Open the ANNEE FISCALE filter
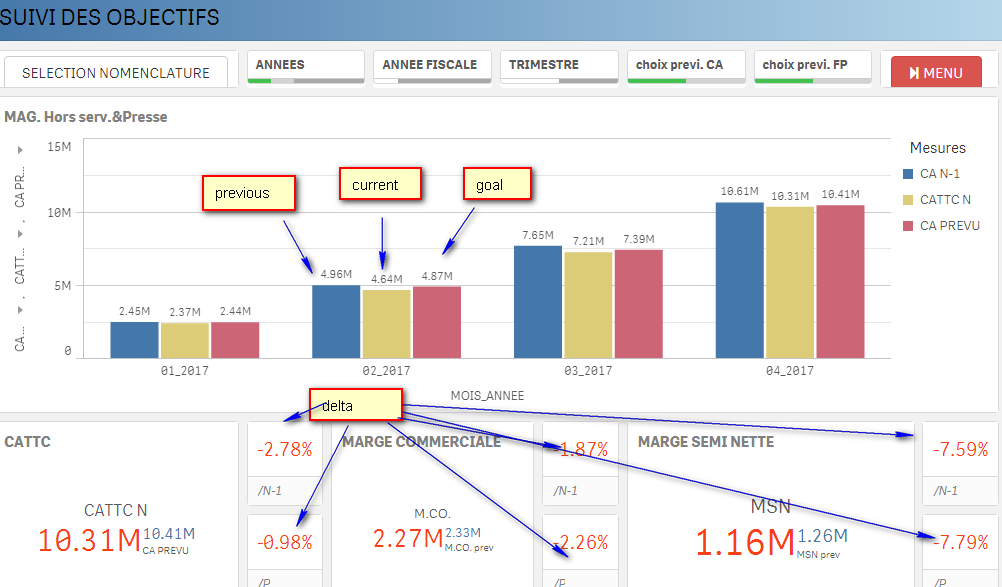 tap(432, 66)
